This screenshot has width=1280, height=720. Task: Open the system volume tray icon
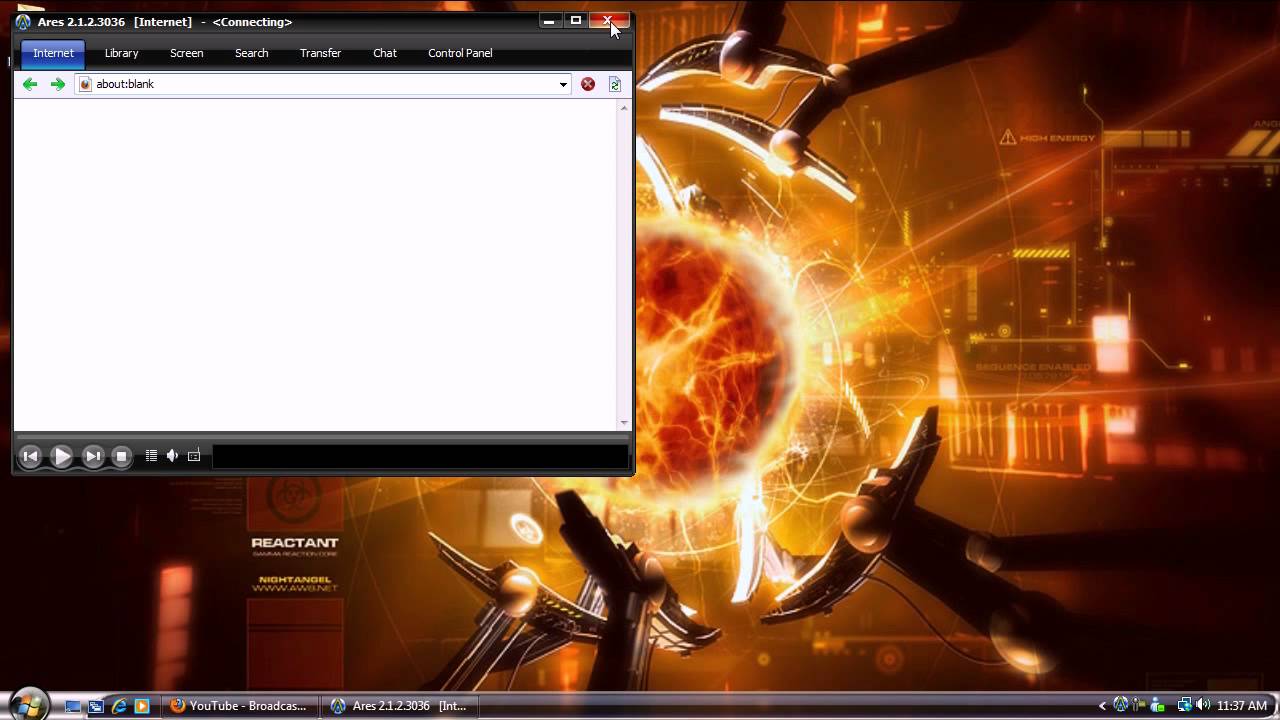(1203, 706)
